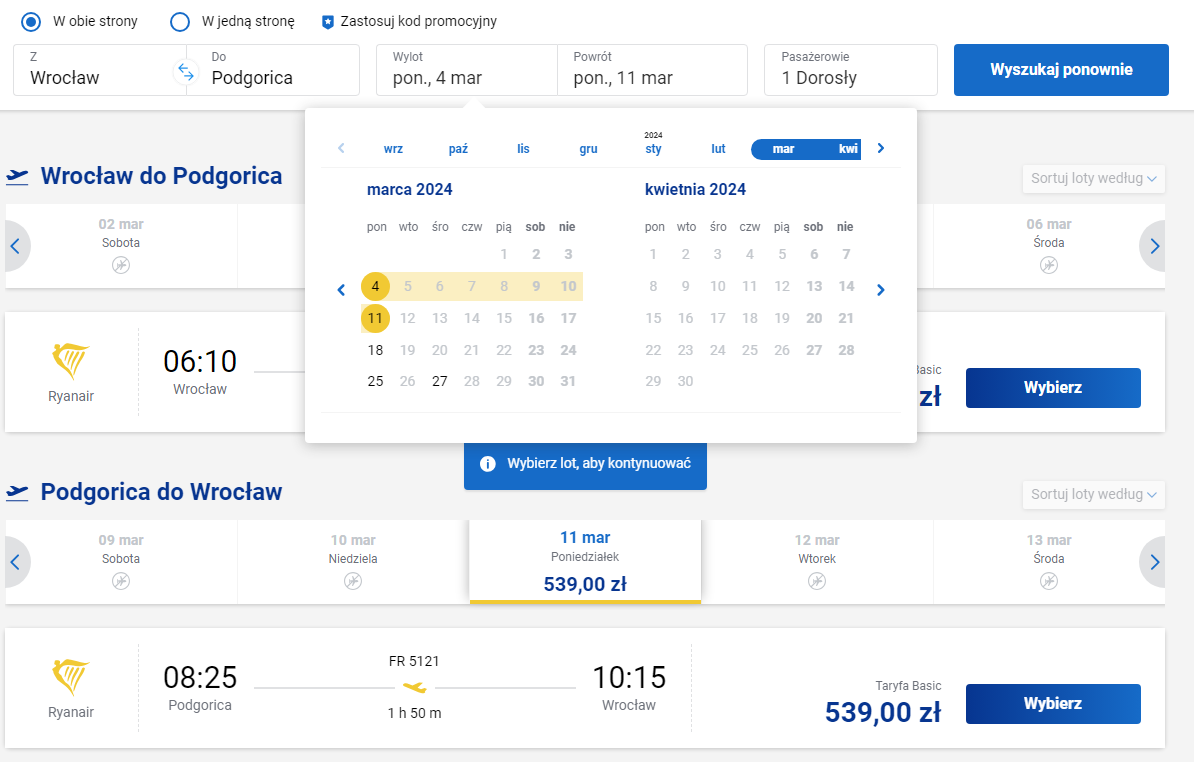Click plane icon beside Wrocław do Podgorica heading
Screen dimensions: 1194x762
(18, 177)
